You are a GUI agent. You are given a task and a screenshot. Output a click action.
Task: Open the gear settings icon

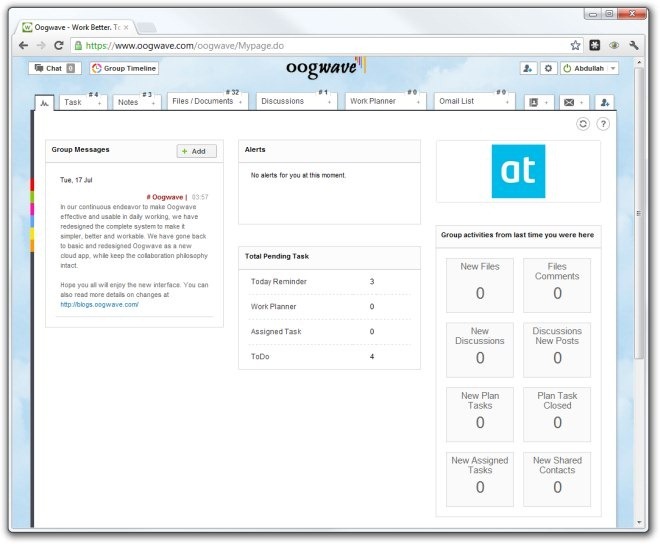click(x=548, y=68)
